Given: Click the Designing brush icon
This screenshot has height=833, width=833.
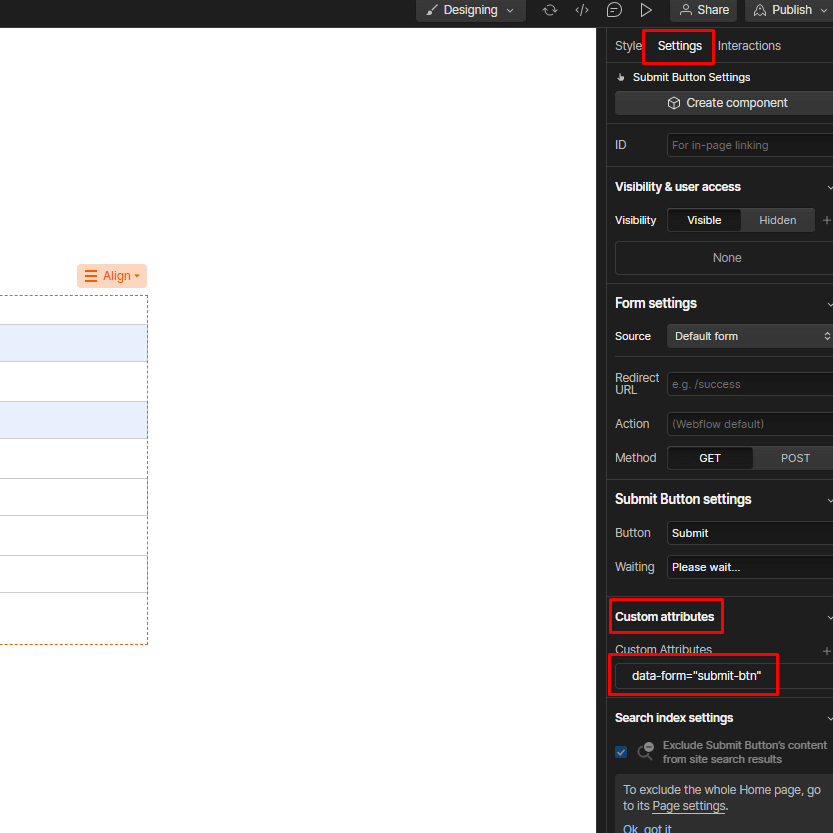Looking at the screenshot, I should (x=431, y=10).
